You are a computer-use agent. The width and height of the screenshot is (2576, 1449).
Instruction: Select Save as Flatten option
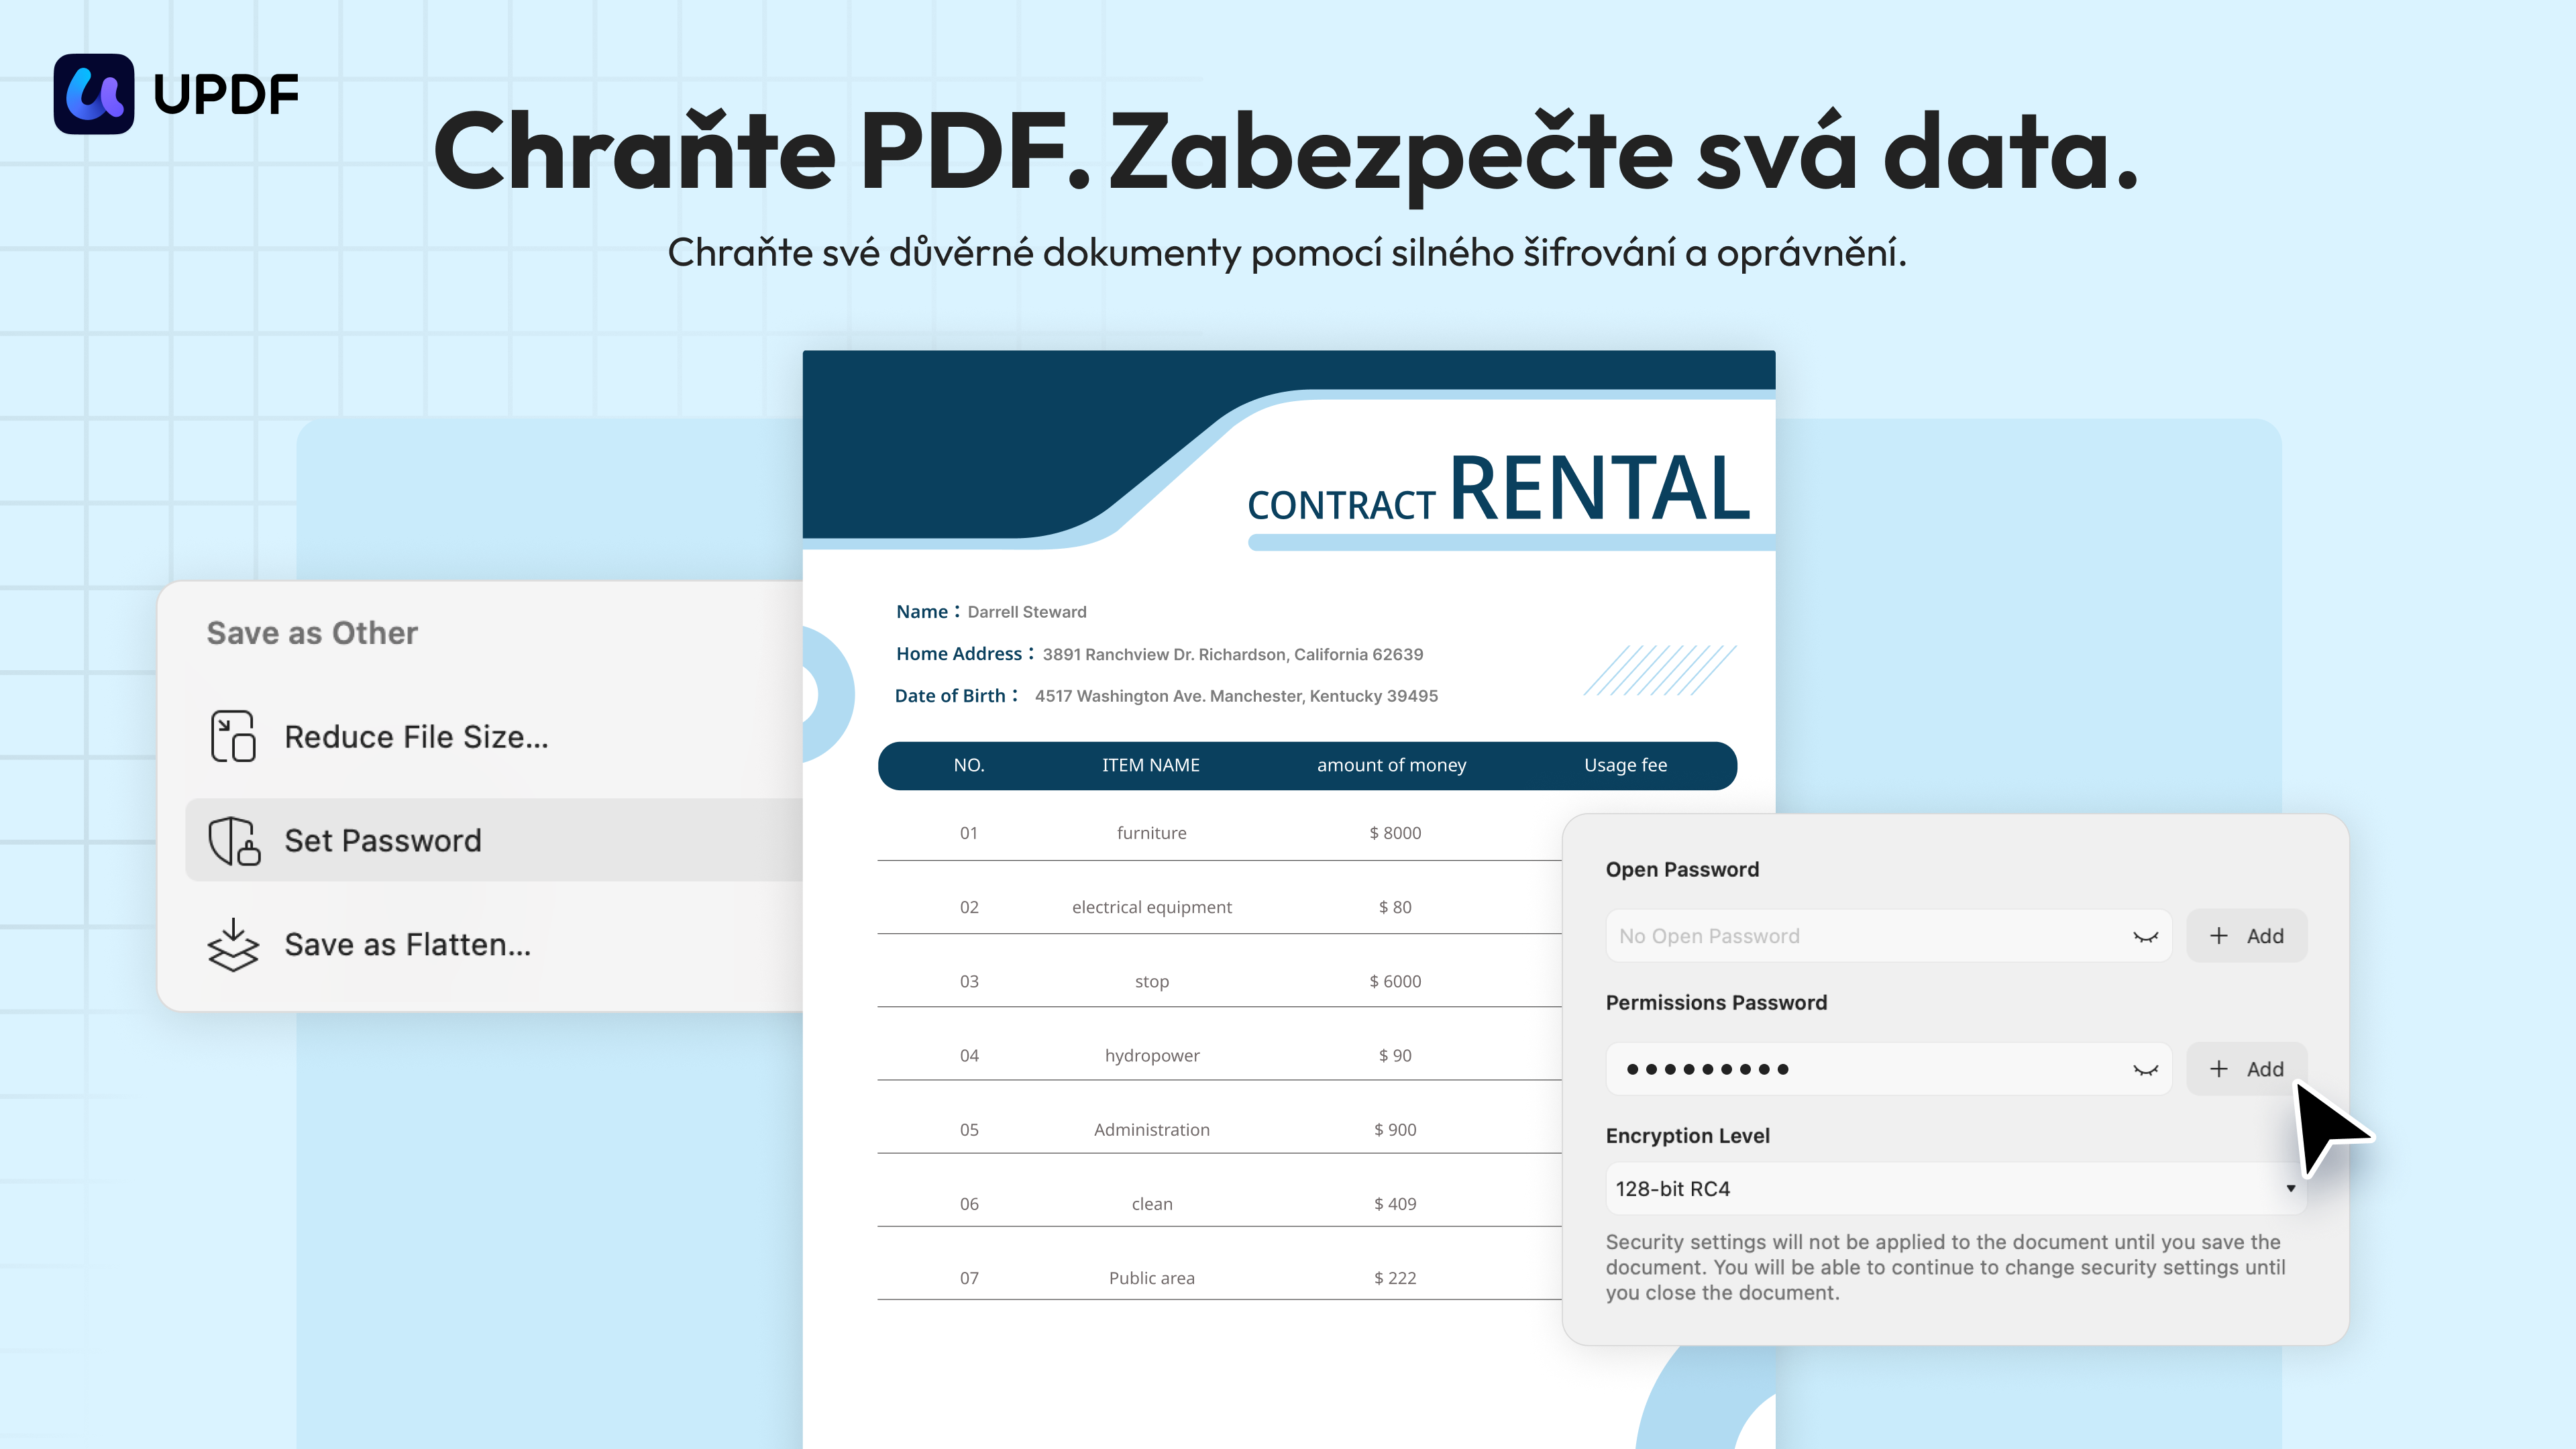pyautogui.click(x=407, y=945)
